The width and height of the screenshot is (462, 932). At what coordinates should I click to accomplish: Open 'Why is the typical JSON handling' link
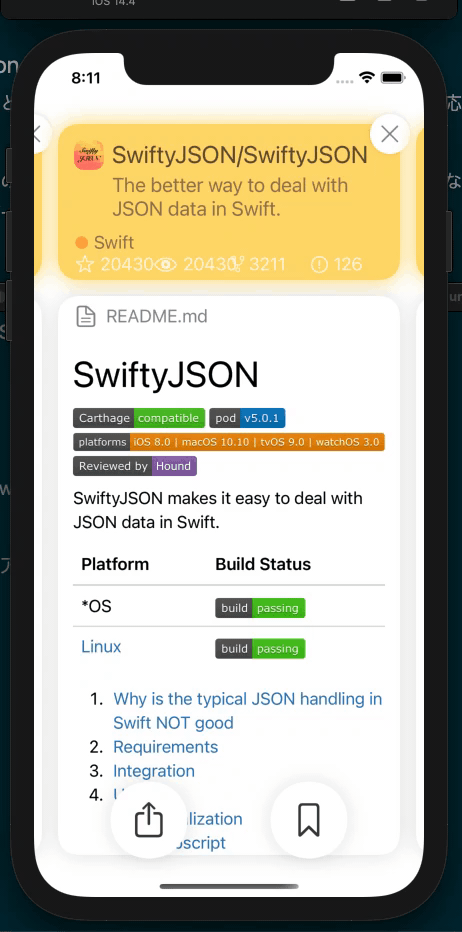(x=248, y=711)
